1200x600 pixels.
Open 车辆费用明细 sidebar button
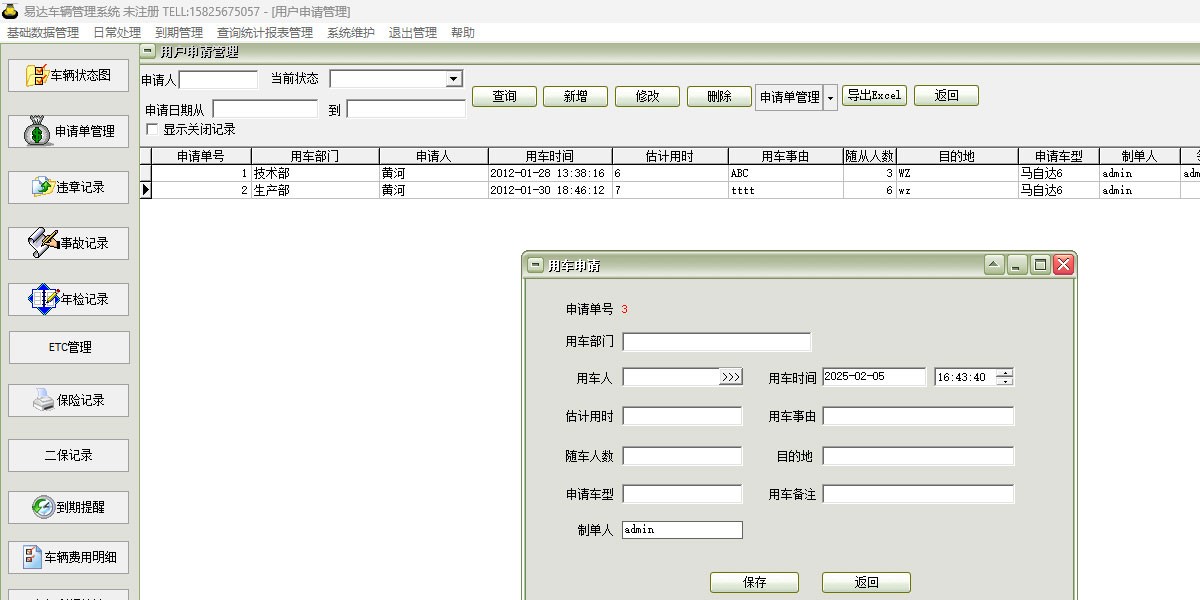point(69,557)
